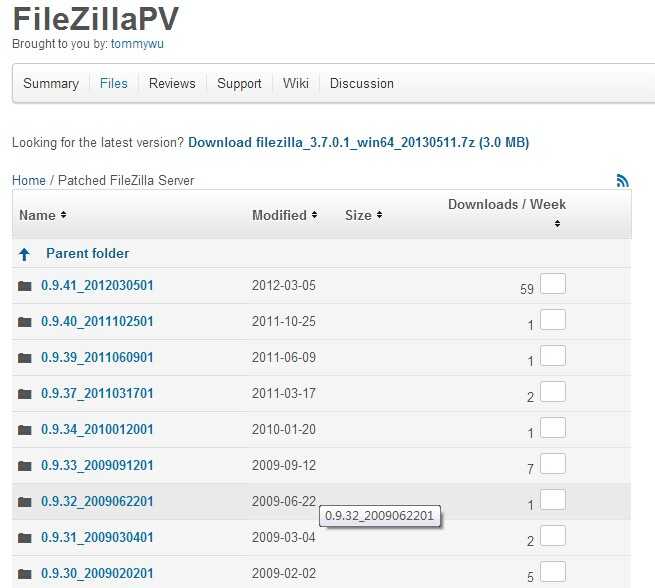Image resolution: width=655 pixels, height=588 pixels.
Task: Select the modified date 2011-03-17
Action: pyautogui.click(x=284, y=393)
